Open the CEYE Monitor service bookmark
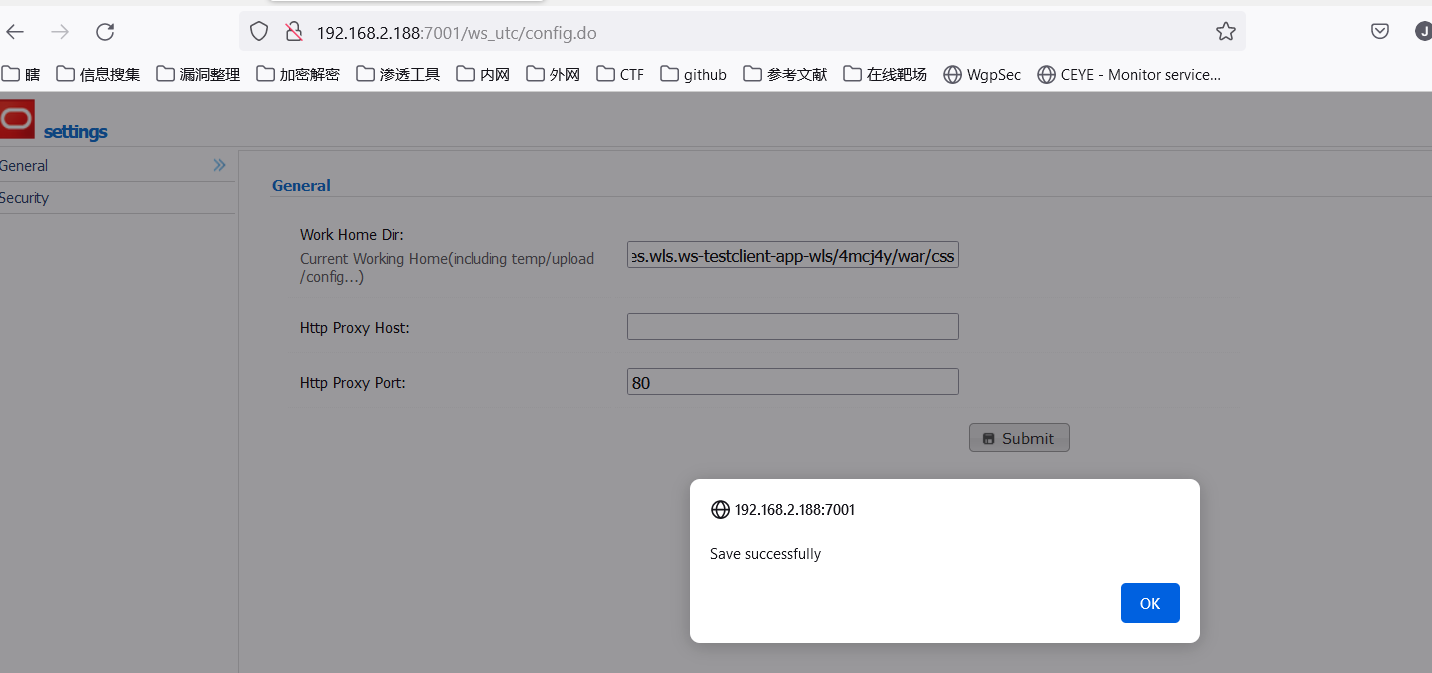Image resolution: width=1432 pixels, height=673 pixels. (x=1129, y=74)
